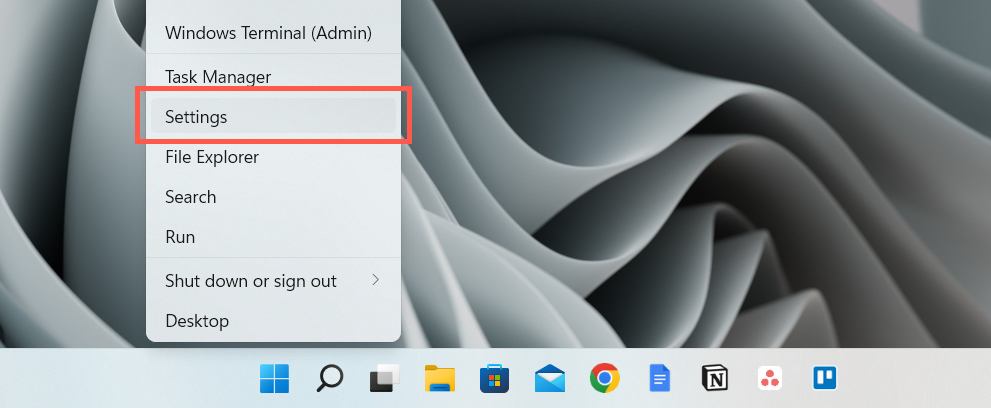Open the Mail app on taskbar

[549, 378]
